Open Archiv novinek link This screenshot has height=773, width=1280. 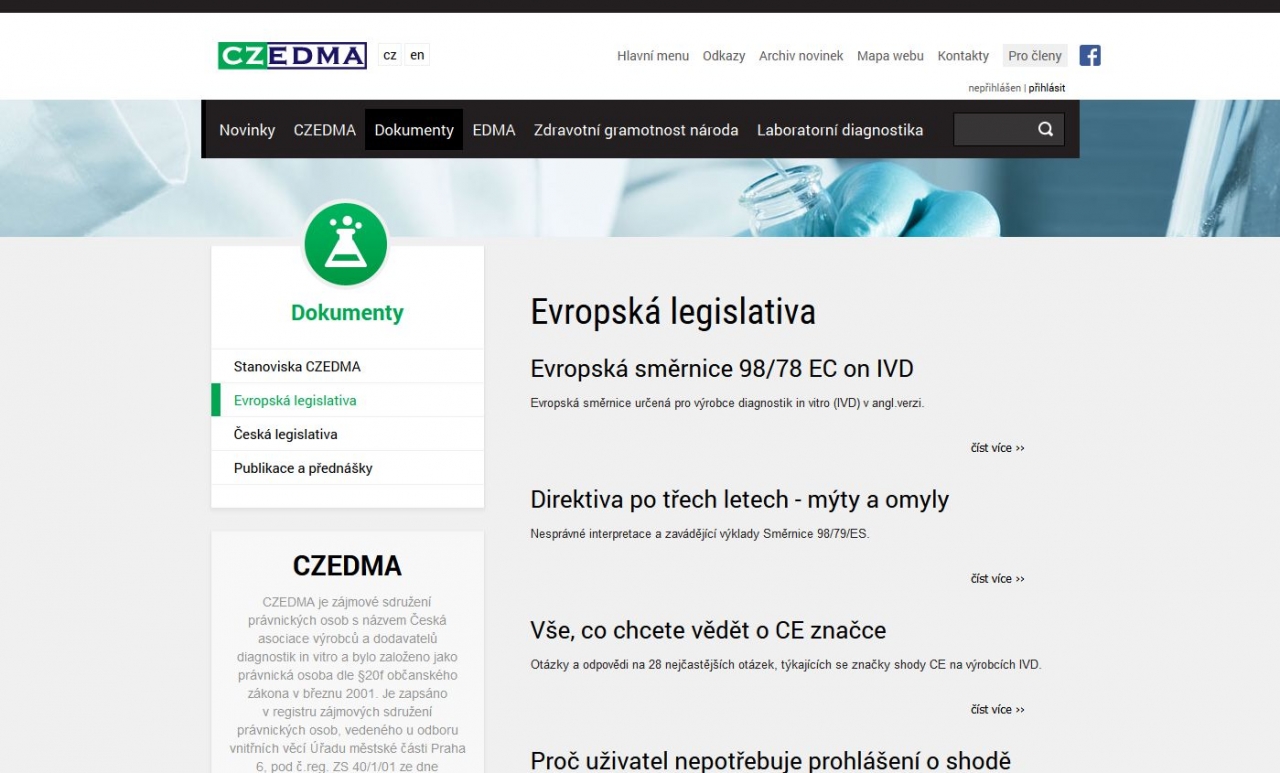(x=801, y=56)
